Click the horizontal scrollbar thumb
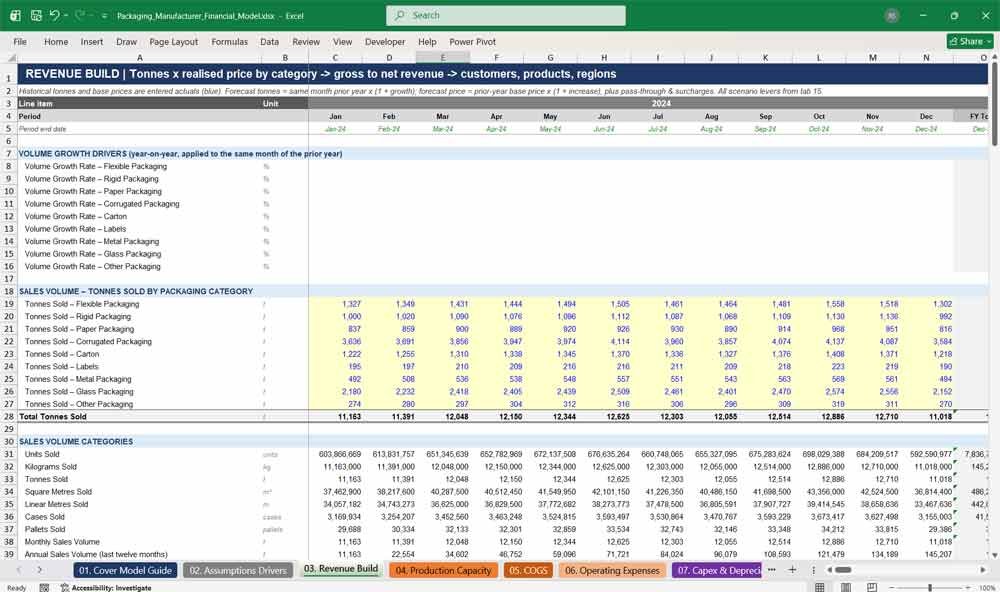 pos(843,570)
